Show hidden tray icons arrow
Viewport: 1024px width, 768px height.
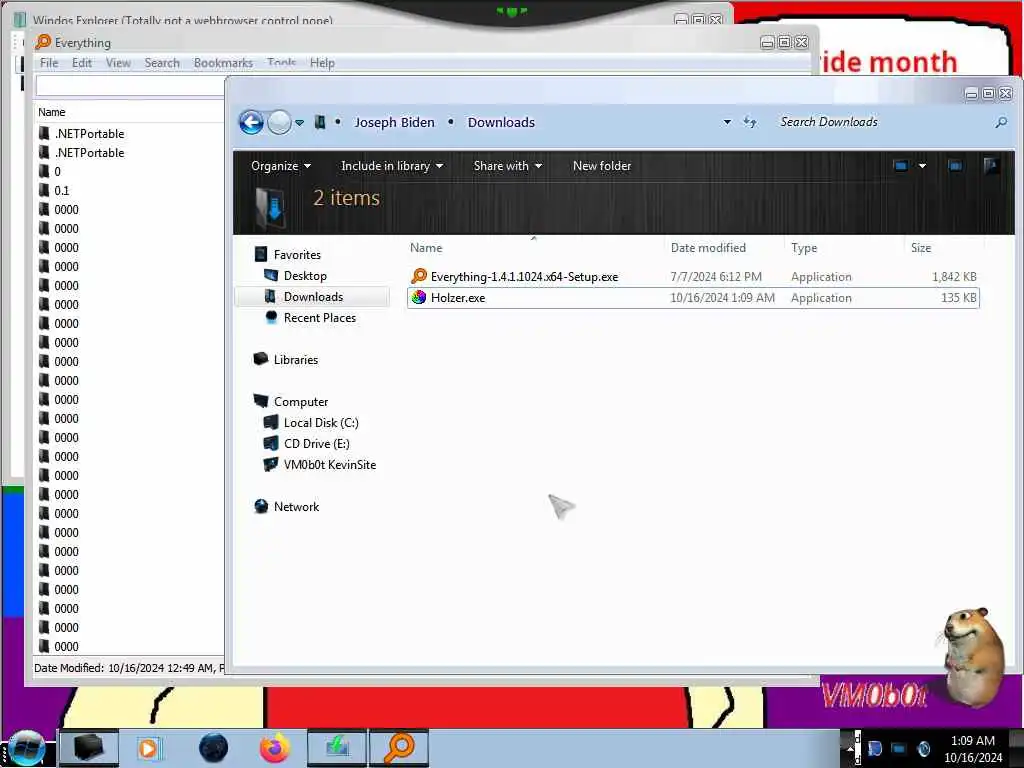point(850,749)
